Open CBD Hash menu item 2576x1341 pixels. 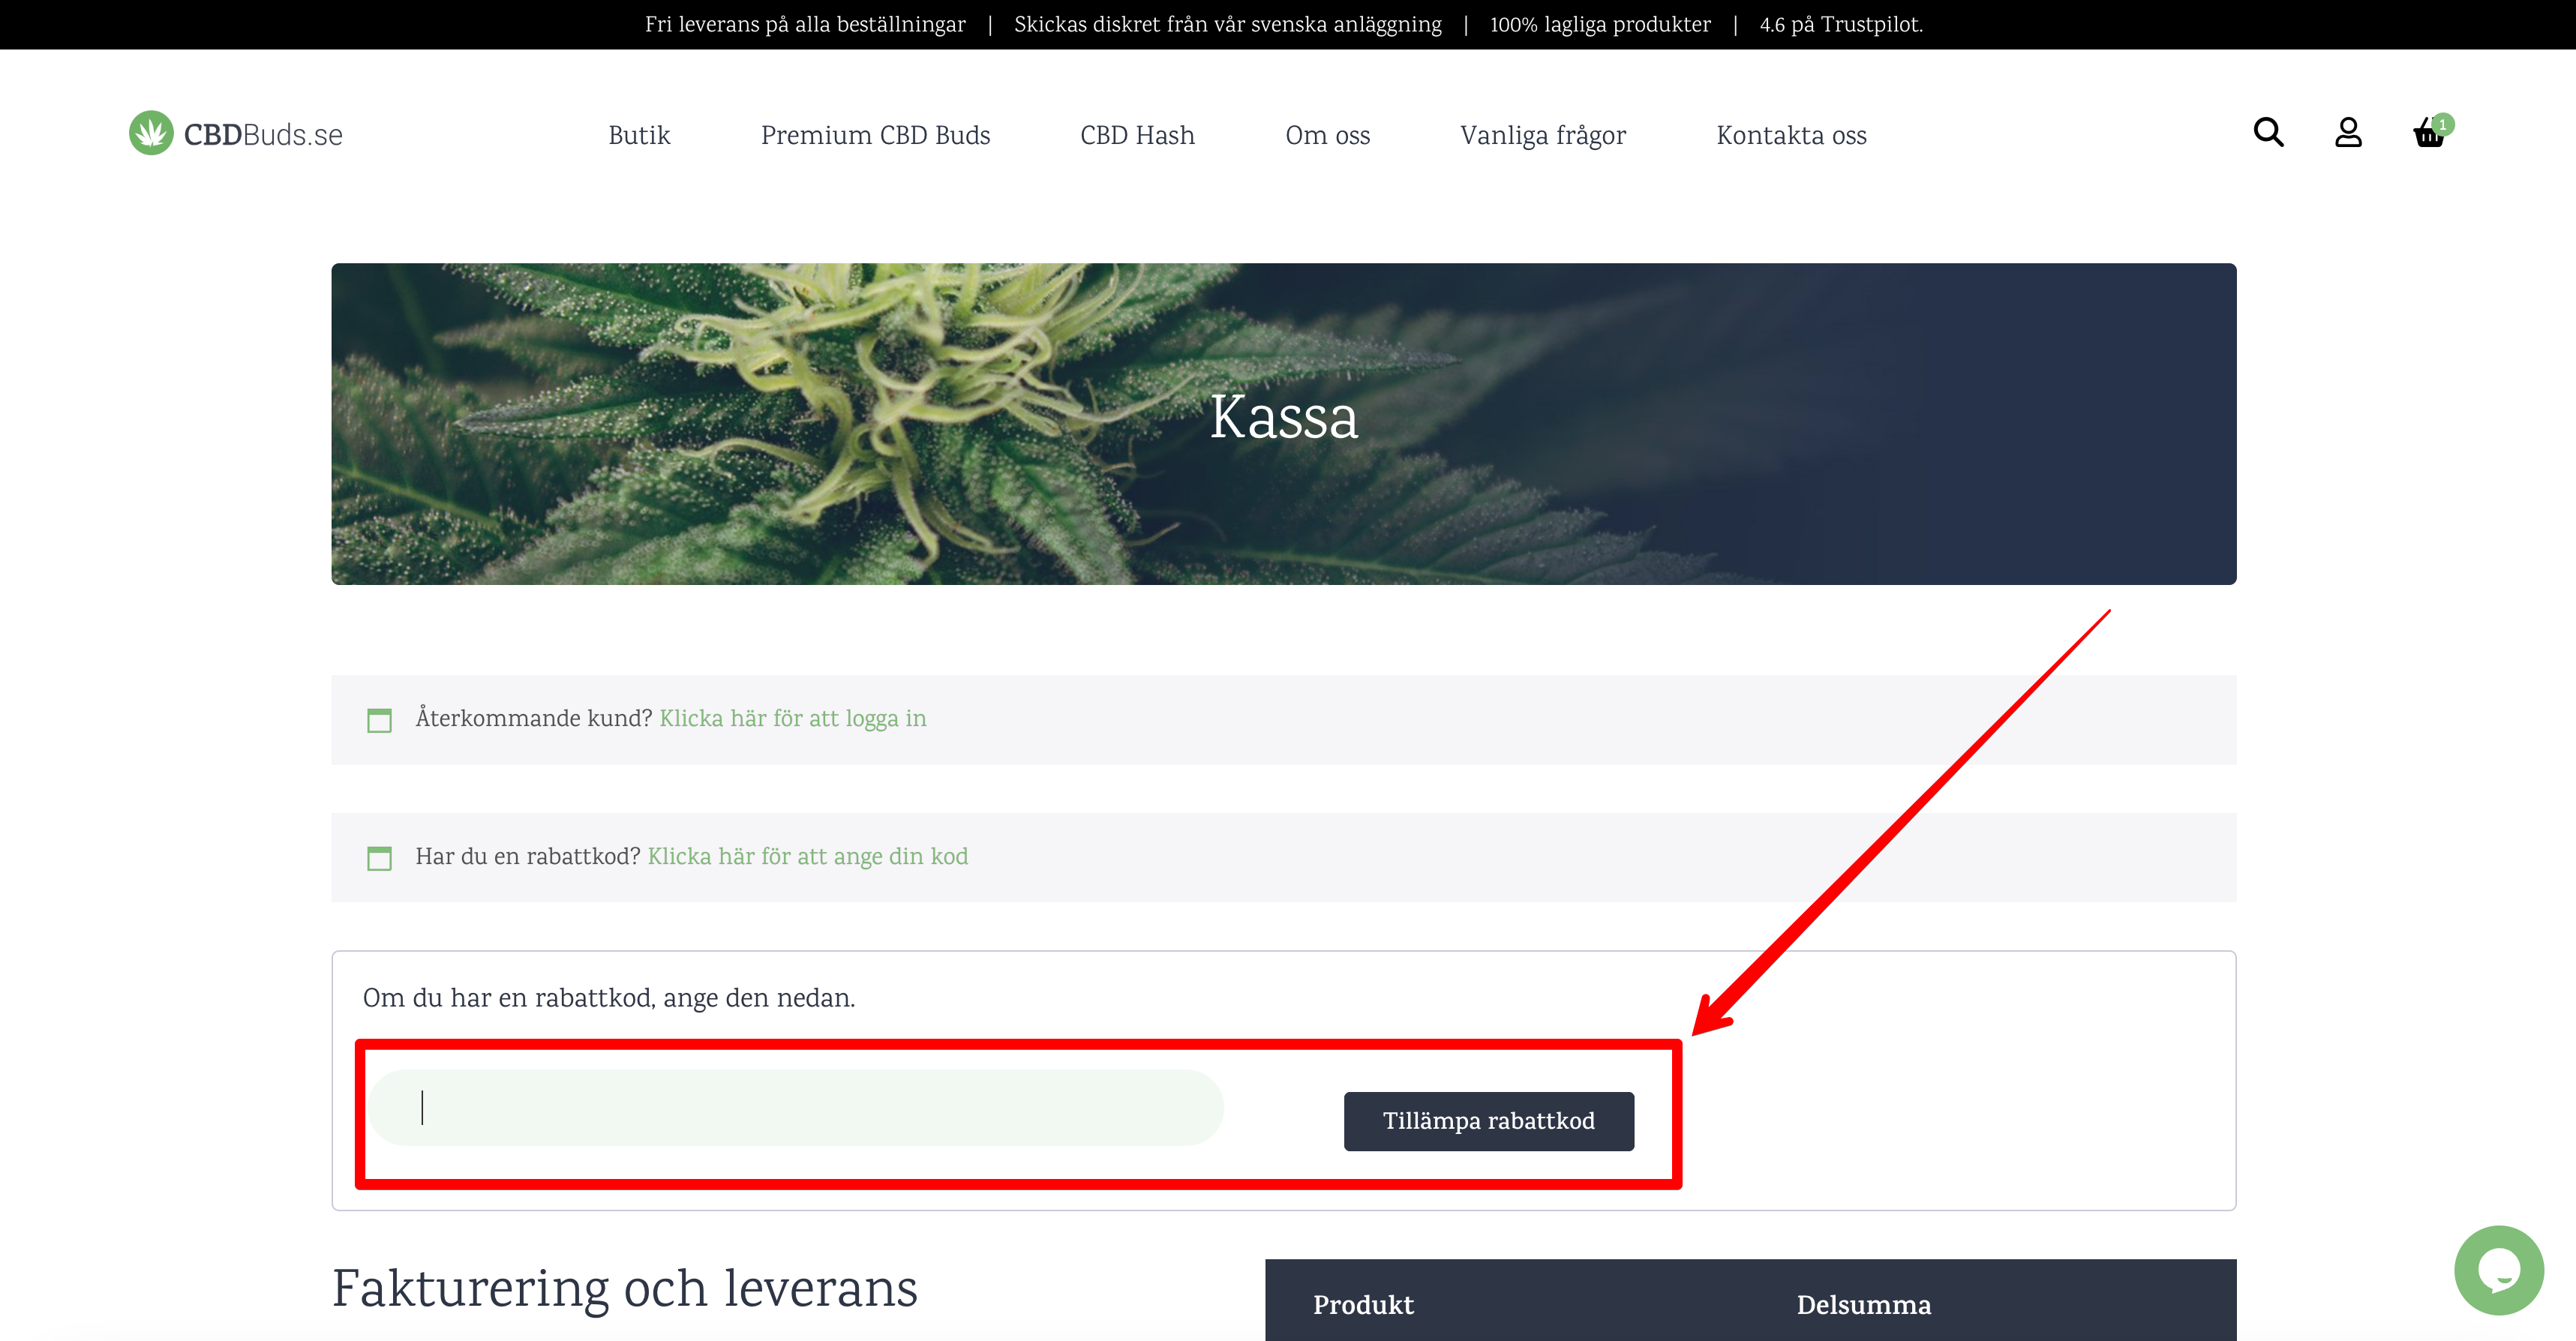click(x=1137, y=135)
